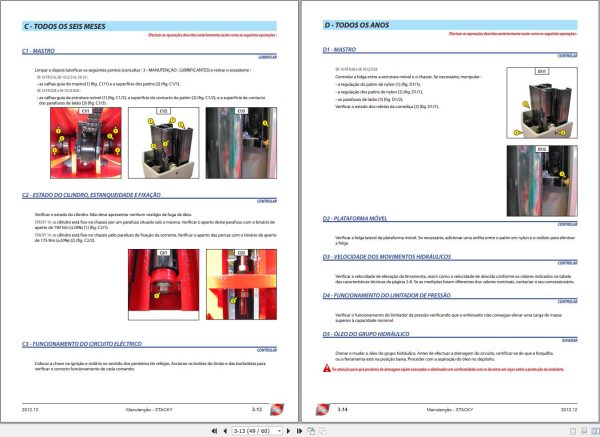Click heading D - TODOS OS ANOS
Screen dimensions: 600x437
[x=357, y=25]
